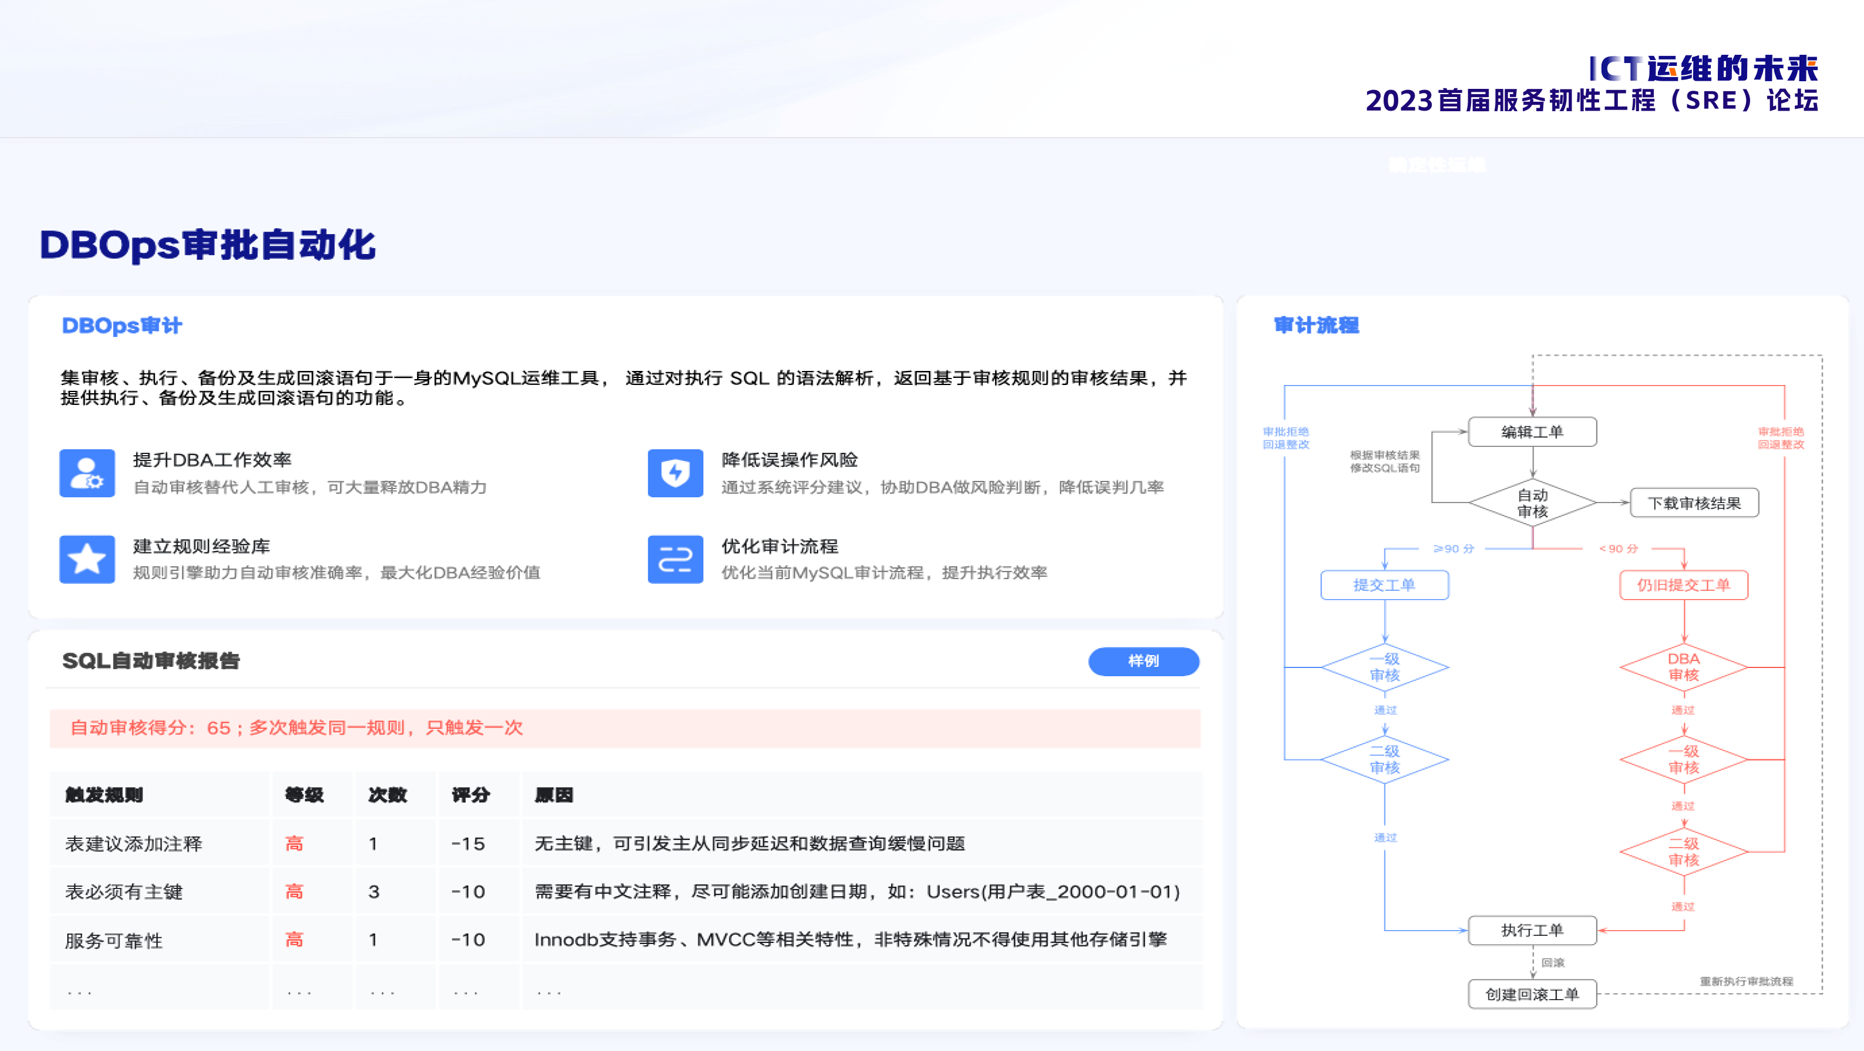The width and height of the screenshot is (1864, 1051).
Task: Click the star rule library icon
Action: point(87,559)
